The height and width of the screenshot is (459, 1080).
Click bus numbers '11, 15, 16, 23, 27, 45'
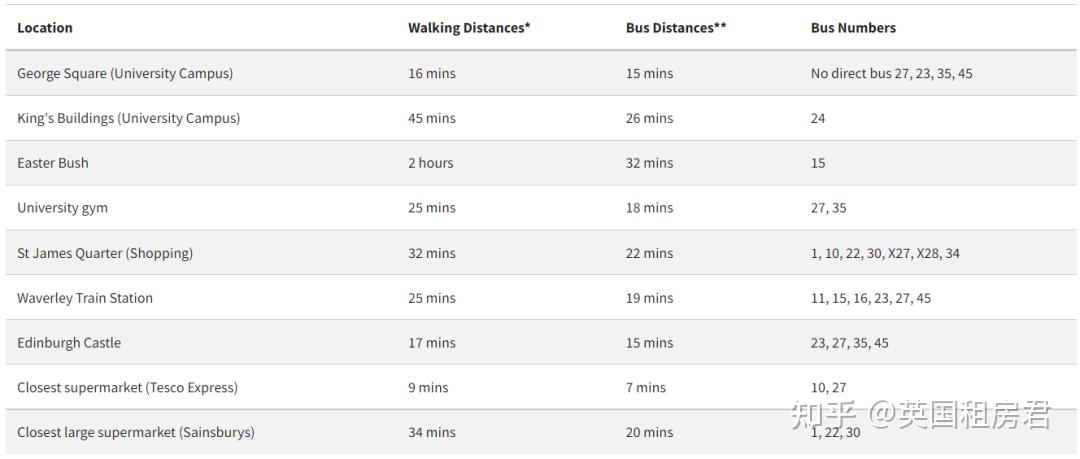point(870,298)
